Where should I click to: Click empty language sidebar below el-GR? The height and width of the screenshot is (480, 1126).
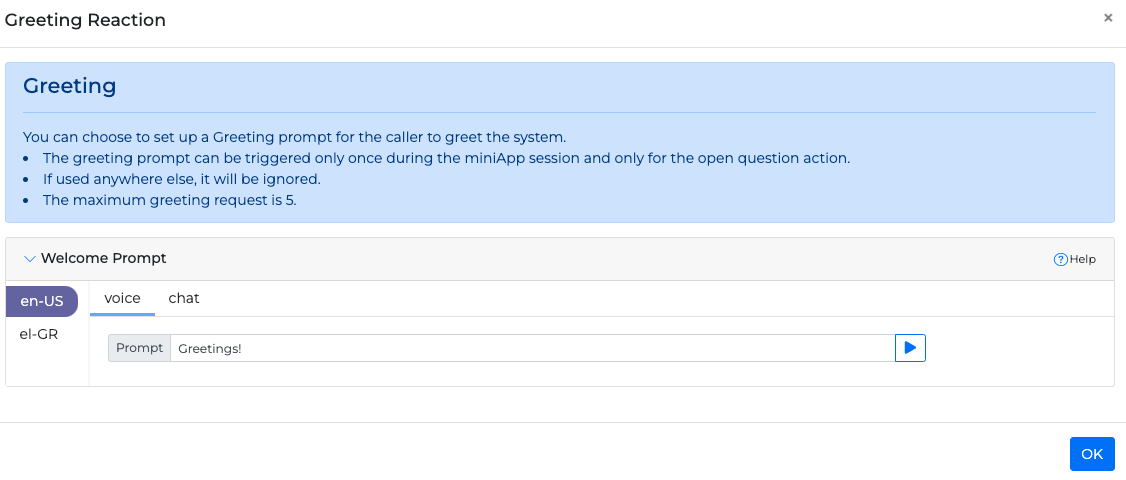click(46, 366)
